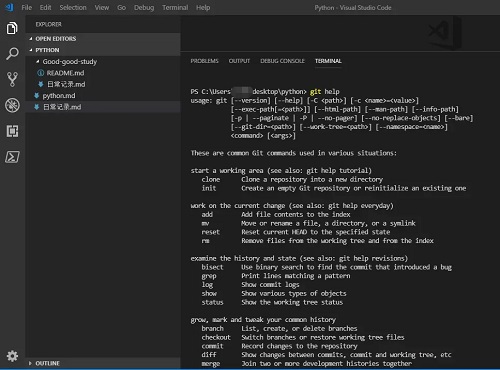Open the Search view icon
The height and width of the screenshot is (370, 500).
click(12, 54)
